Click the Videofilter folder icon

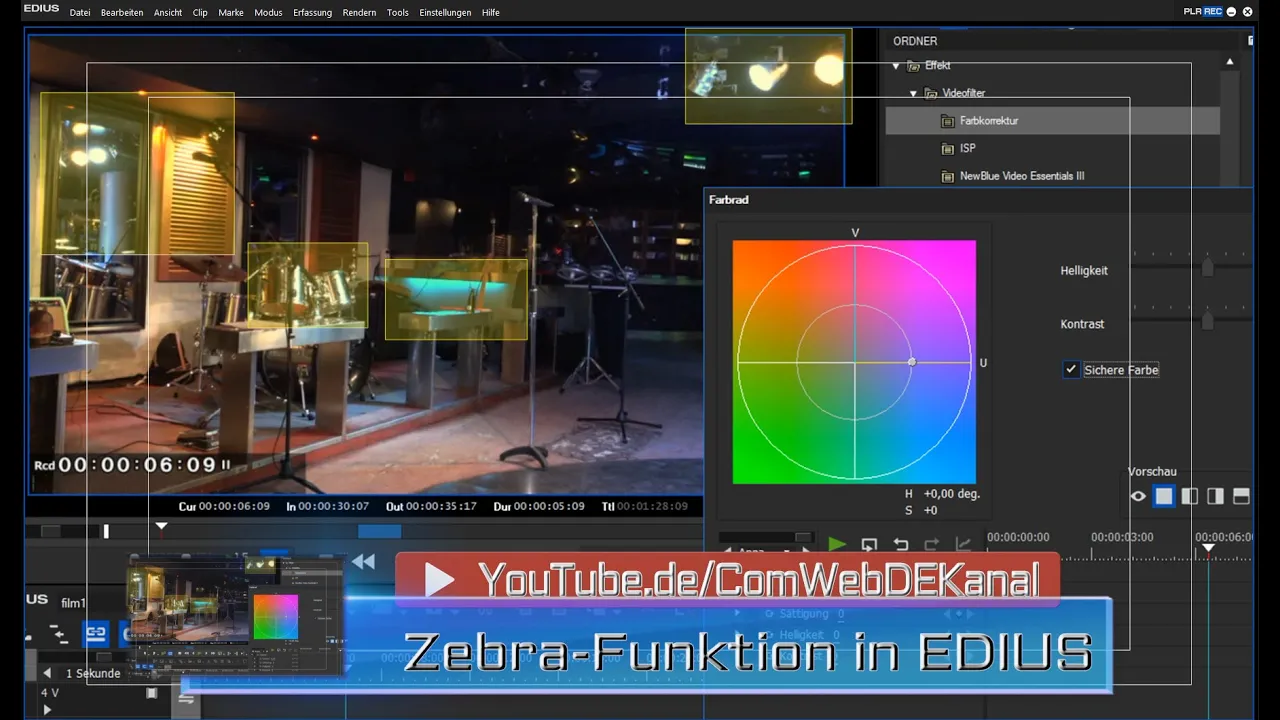pos(931,93)
